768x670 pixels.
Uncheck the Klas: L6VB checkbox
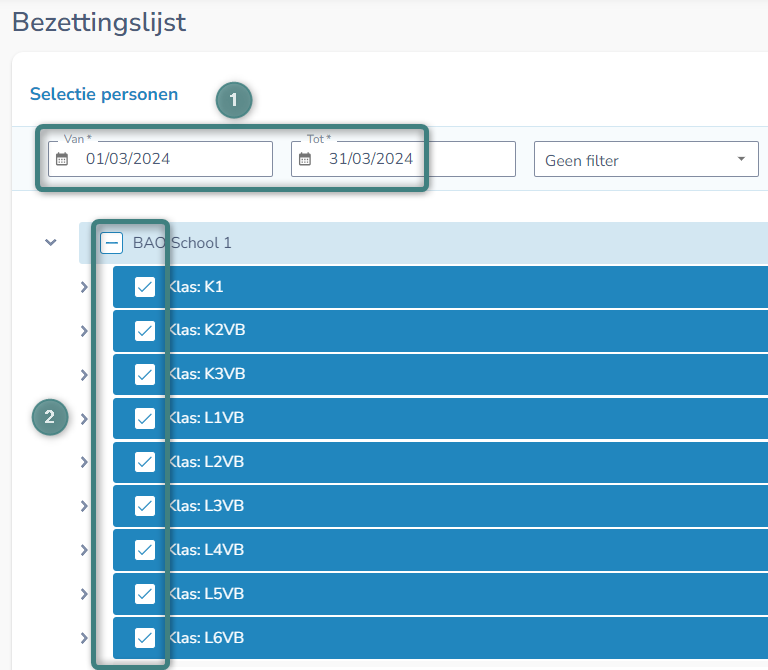pos(145,638)
